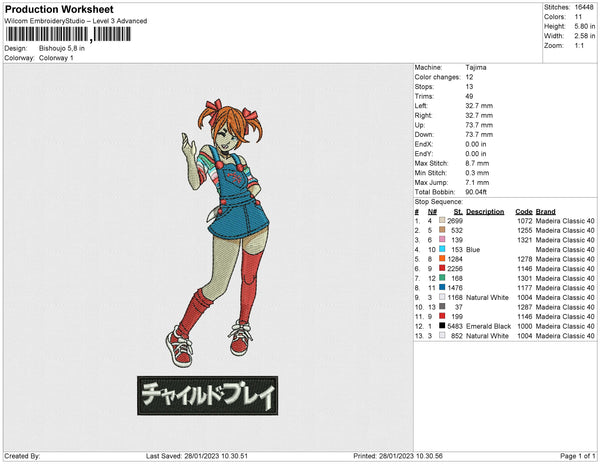Click the orange swatch in stop row 5
This screenshot has width=600, height=464.
(x=442, y=259)
